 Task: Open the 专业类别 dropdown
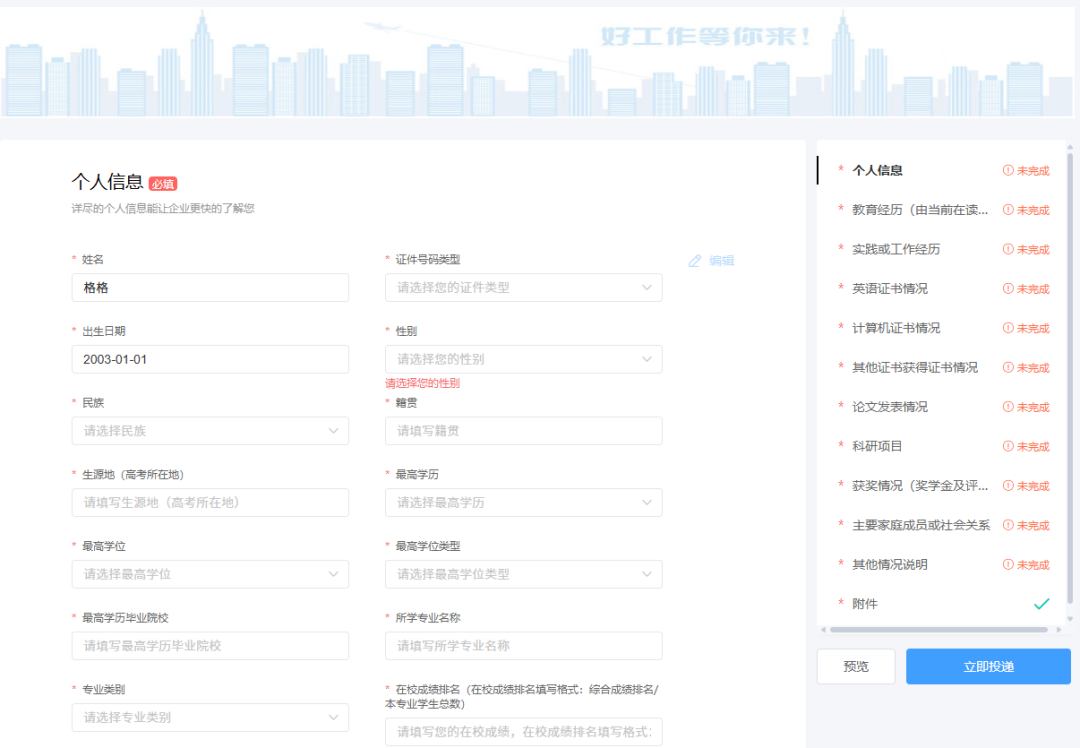tap(210, 717)
